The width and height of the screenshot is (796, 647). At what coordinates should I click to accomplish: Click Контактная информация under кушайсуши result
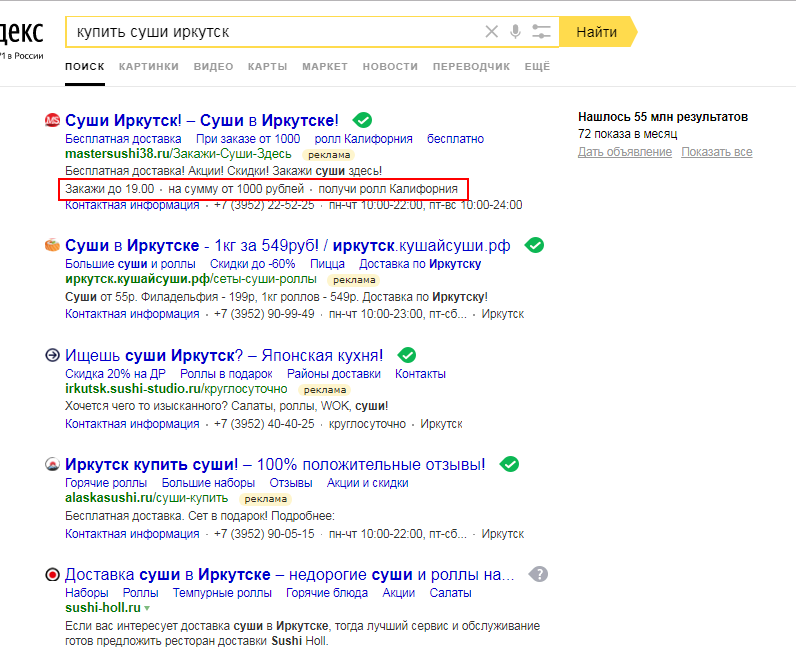pos(132,314)
